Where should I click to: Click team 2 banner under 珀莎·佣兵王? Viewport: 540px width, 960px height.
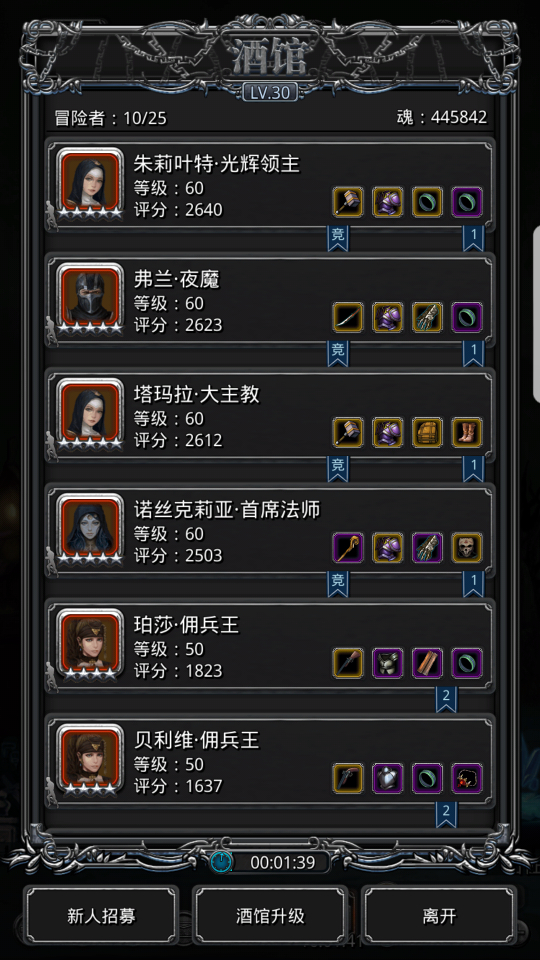446,699
